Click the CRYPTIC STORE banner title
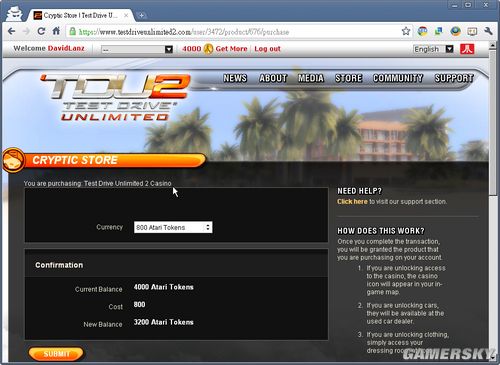This screenshot has height=365, width=500. click(x=75, y=160)
